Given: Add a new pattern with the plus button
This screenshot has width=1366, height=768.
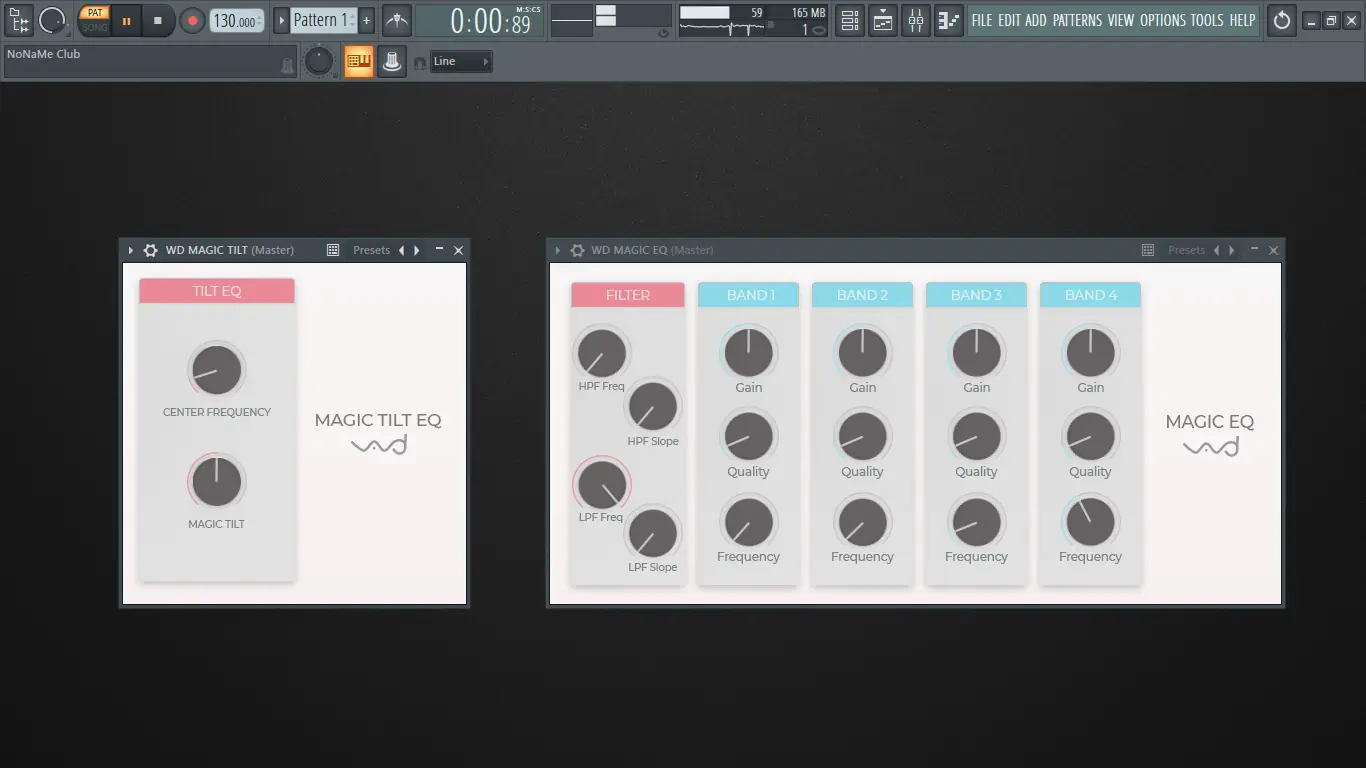Looking at the screenshot, I should tap(366, 20).
